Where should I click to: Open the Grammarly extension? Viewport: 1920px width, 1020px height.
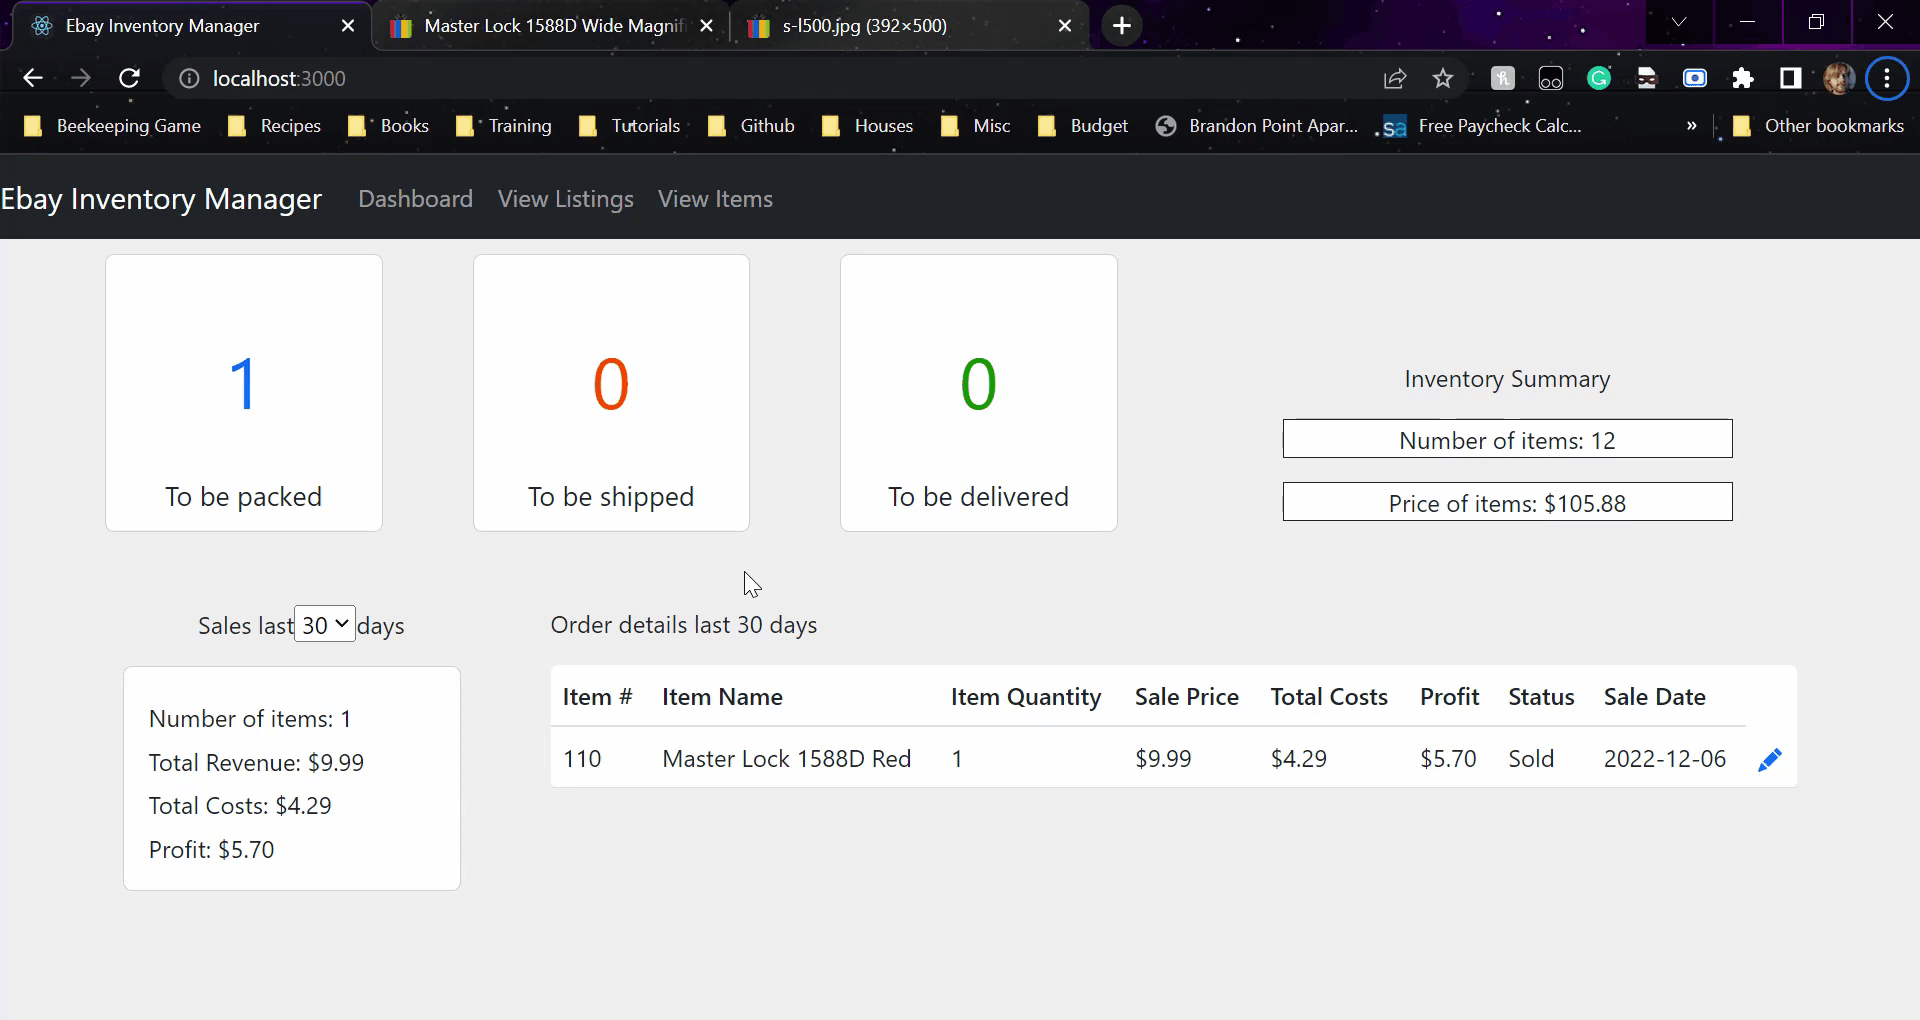point(1599,78)
